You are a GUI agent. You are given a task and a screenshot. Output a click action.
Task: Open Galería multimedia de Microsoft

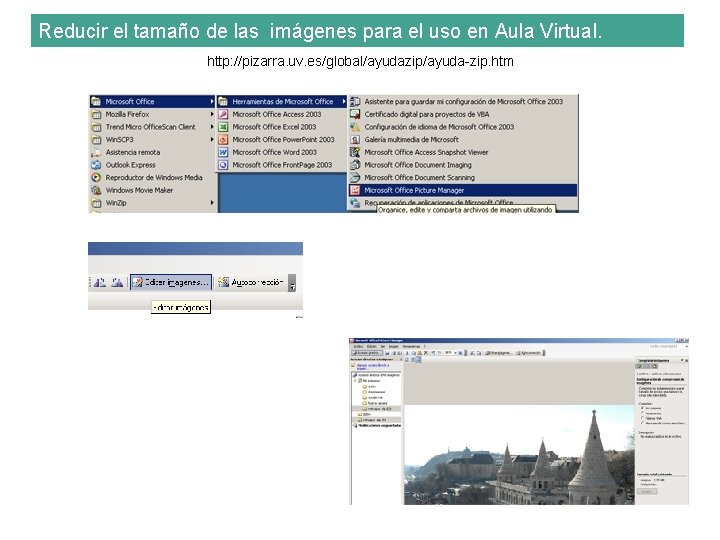click(x=463, y=140)
